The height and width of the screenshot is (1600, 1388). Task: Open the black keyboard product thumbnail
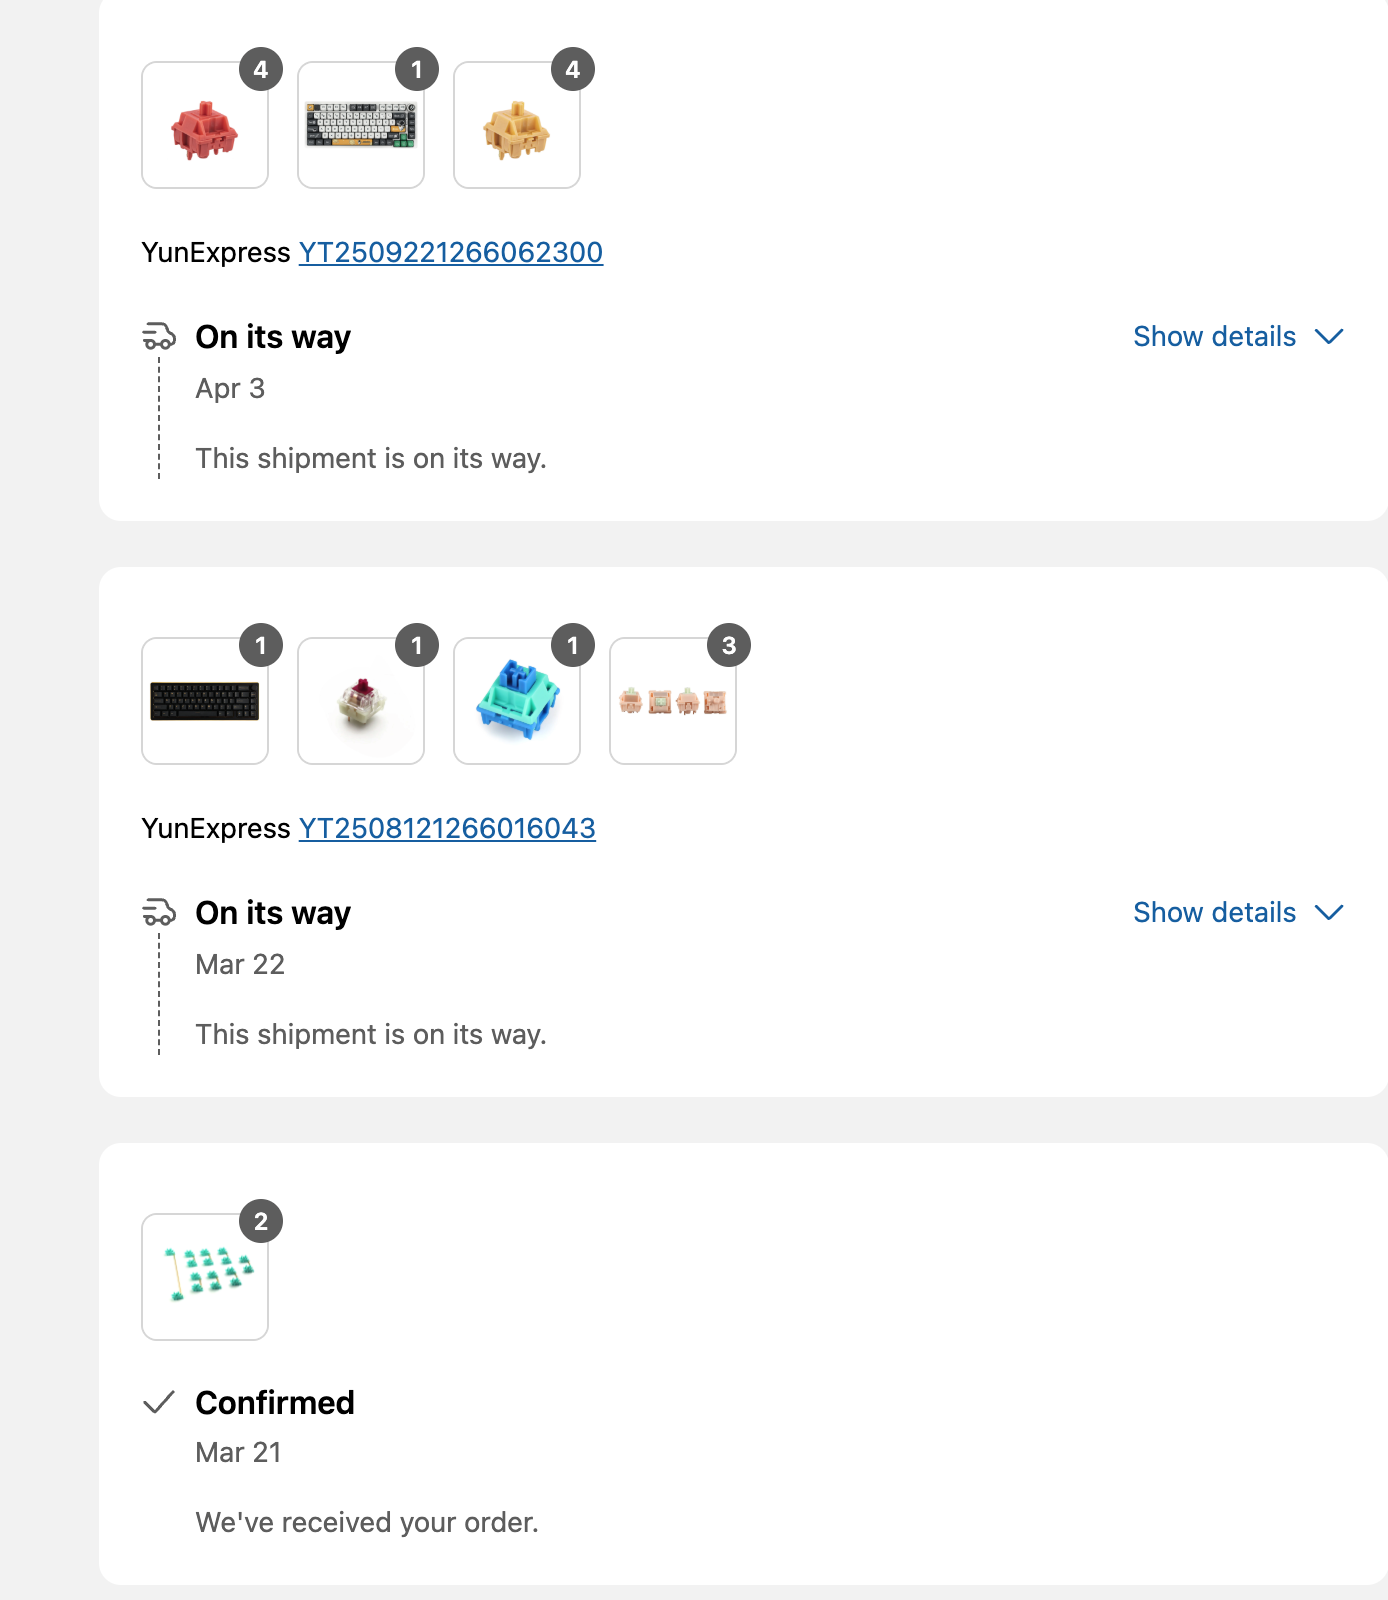[205, 702]
